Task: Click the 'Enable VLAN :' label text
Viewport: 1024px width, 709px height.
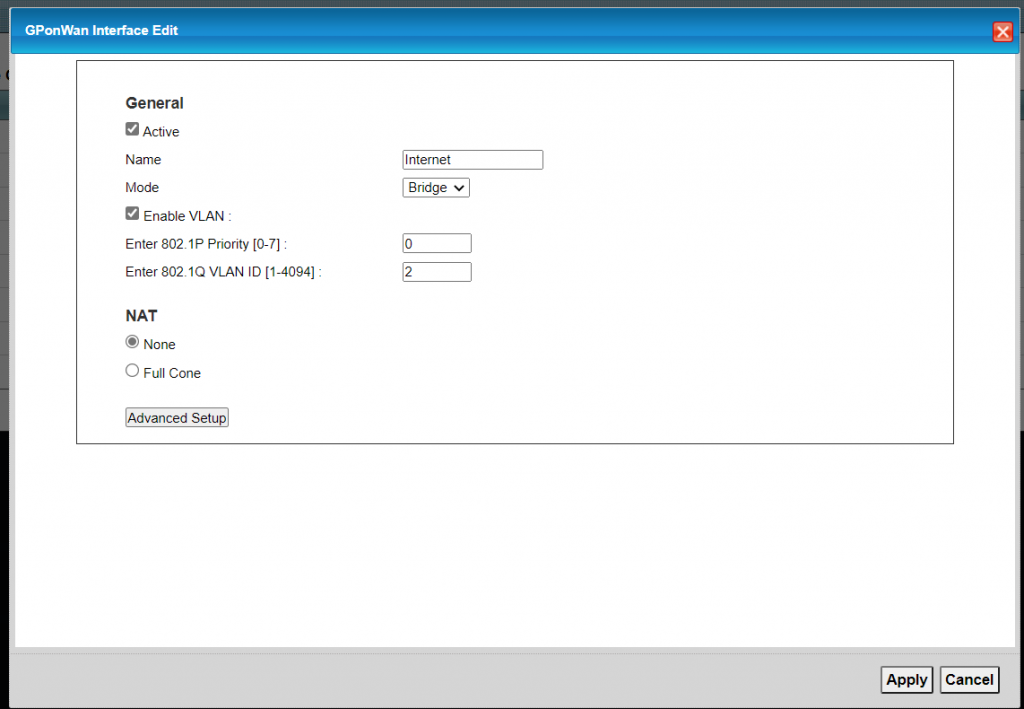Action: tap(187, 216)
